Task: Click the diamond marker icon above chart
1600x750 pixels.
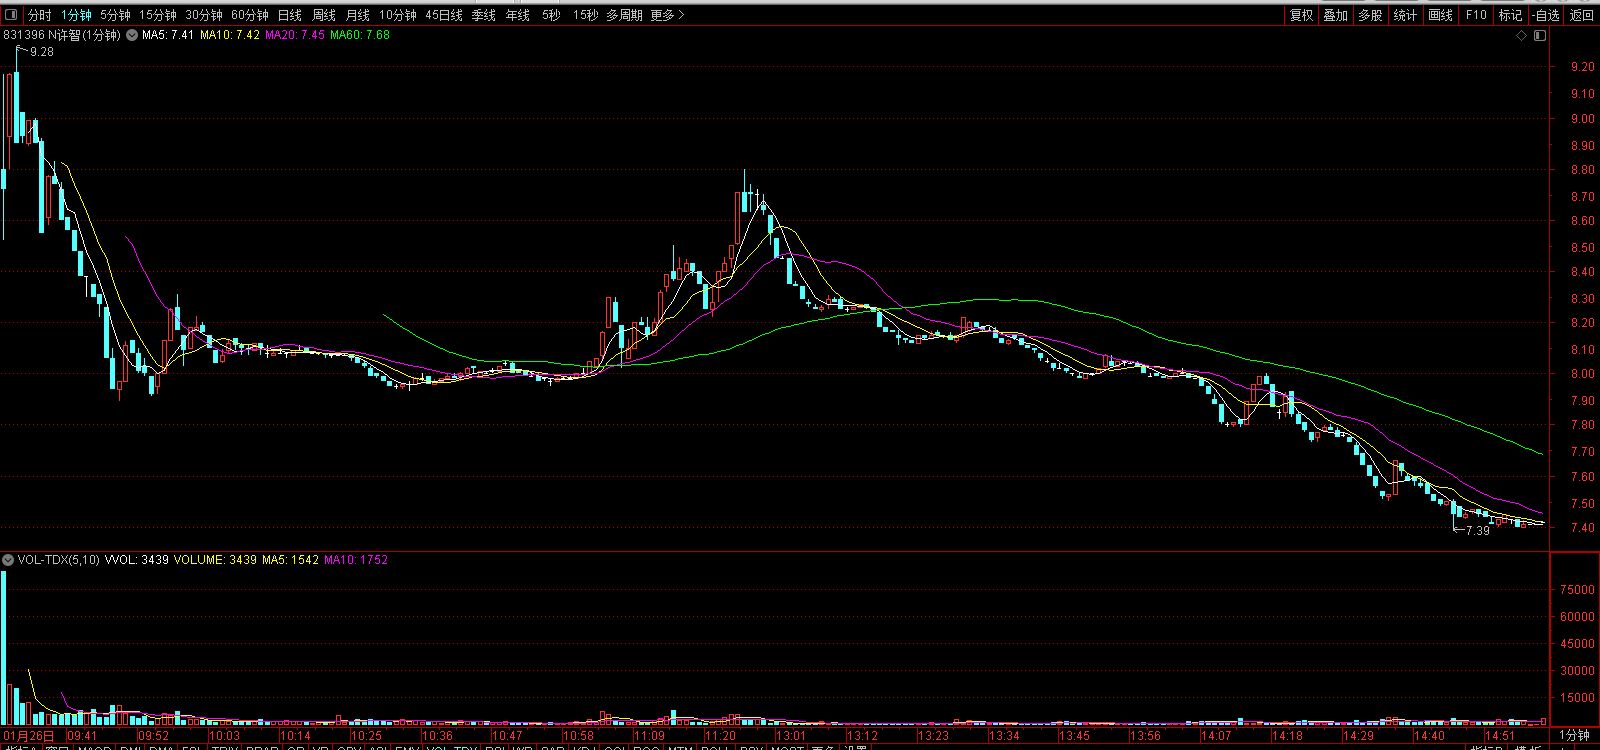Action: tap(1522, 36)
